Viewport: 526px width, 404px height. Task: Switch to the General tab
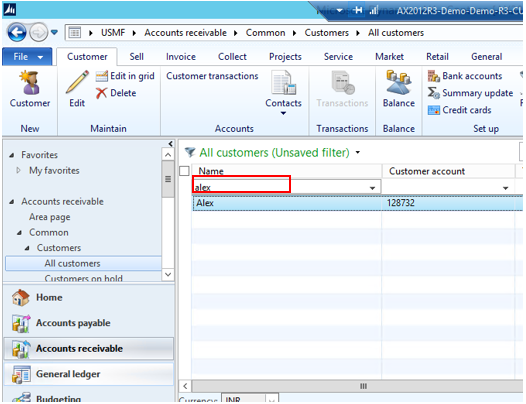(x=486, y=57)
